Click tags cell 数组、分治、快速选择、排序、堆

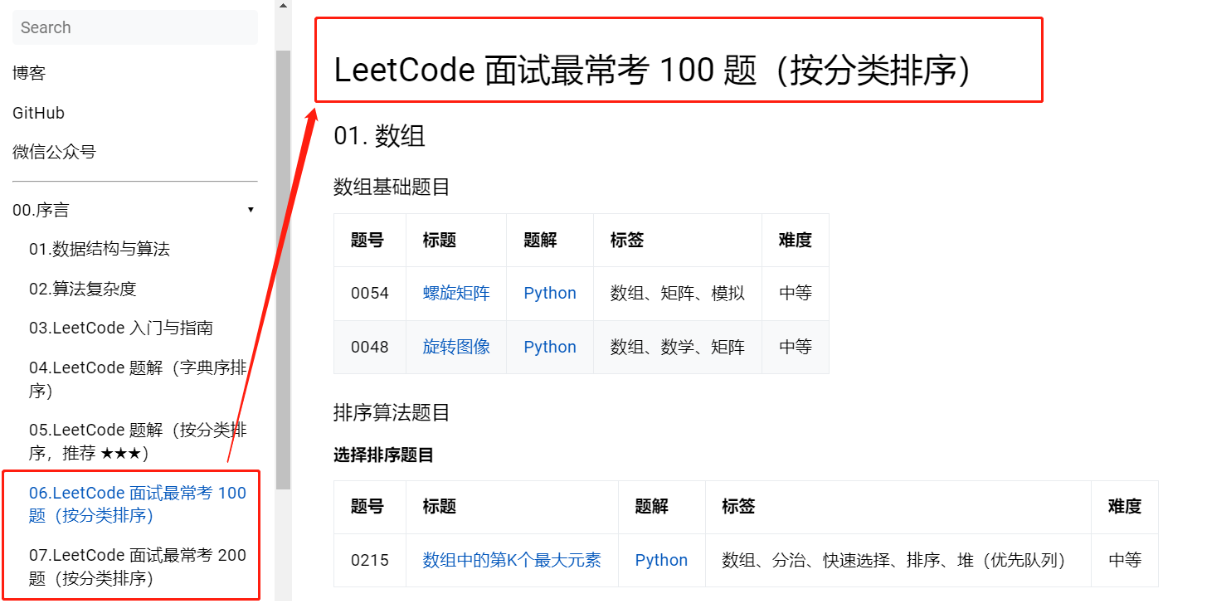(898, 560)
